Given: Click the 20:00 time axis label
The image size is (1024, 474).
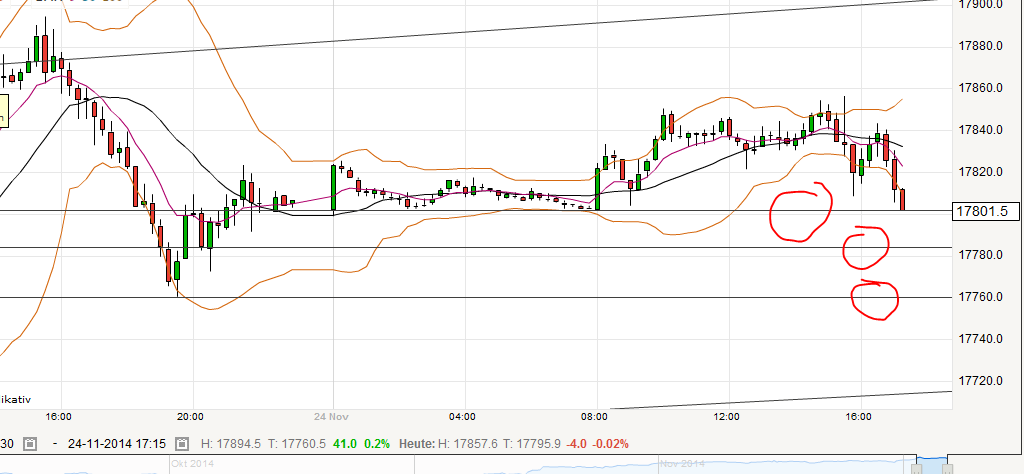Looking at the screenshot, I should [x=191, y=417].
